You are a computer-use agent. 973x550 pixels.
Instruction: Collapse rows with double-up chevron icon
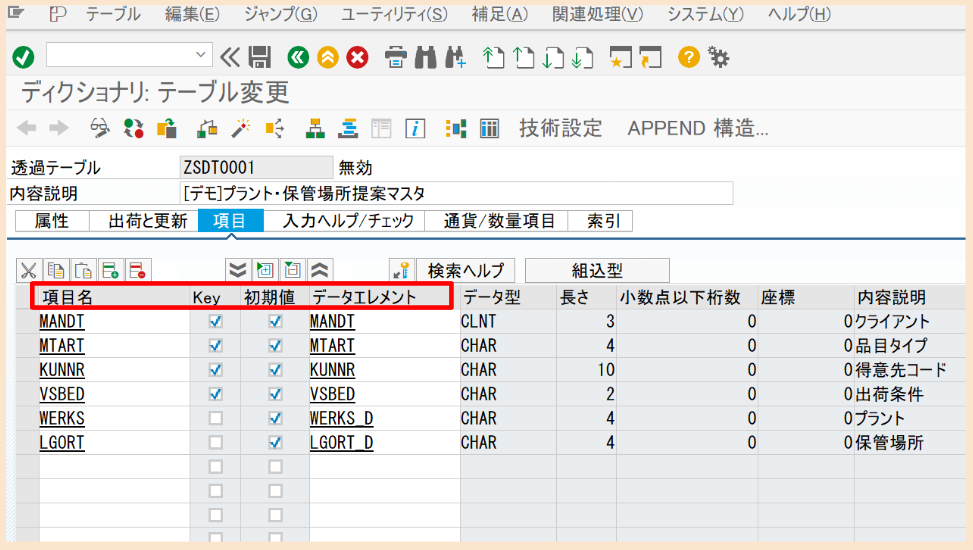click(321, 270)
